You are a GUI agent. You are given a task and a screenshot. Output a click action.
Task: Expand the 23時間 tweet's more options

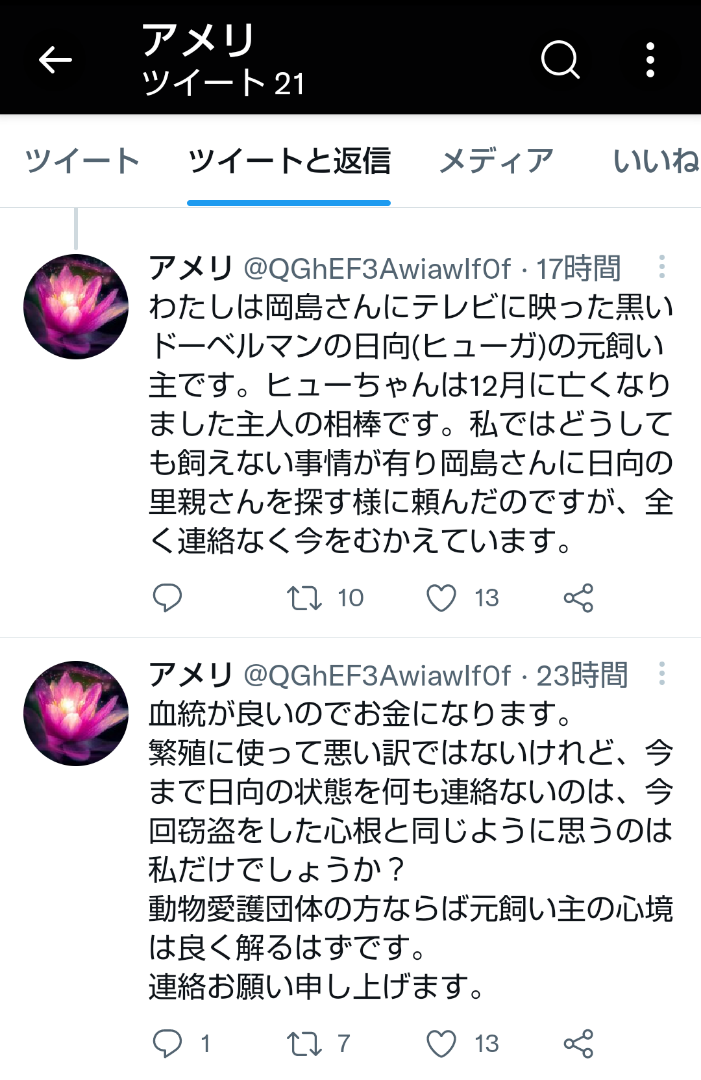coord(661,674)
